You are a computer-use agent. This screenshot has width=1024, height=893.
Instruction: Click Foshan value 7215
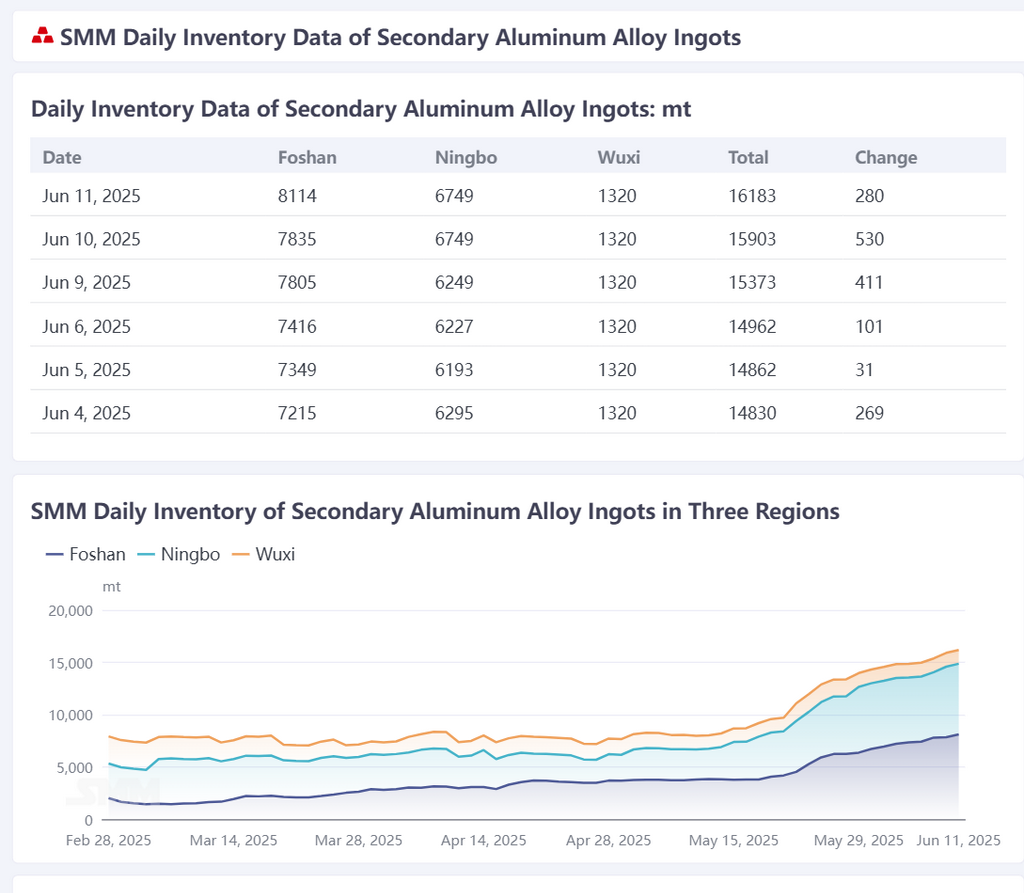coord(297,414)
